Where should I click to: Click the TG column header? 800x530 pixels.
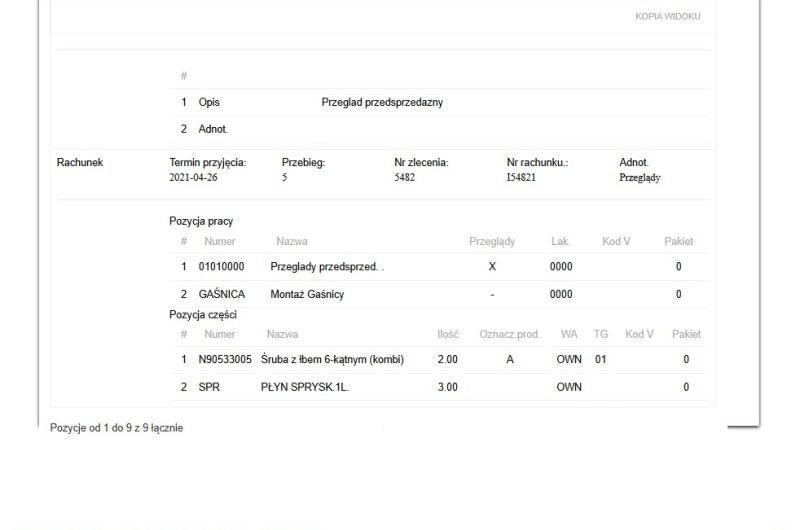[x=601, y=334]
